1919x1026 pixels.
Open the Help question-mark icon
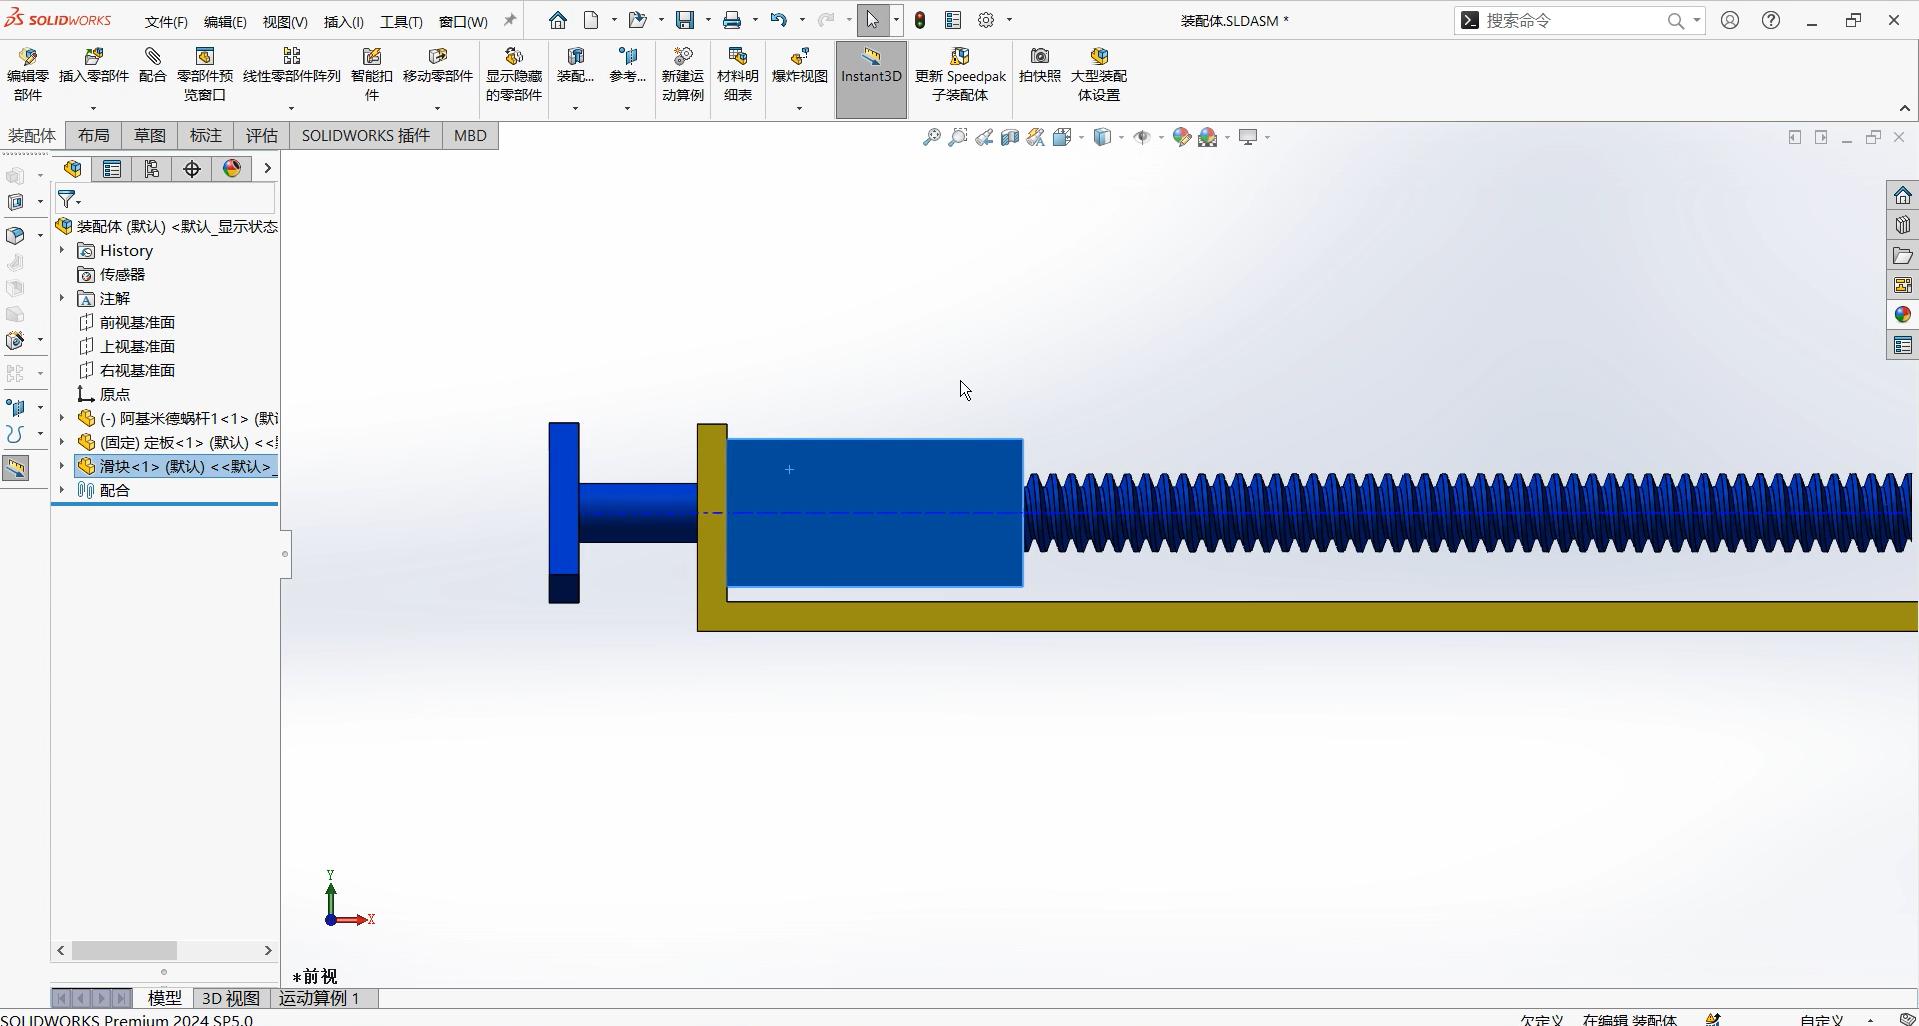point(1771,20)
